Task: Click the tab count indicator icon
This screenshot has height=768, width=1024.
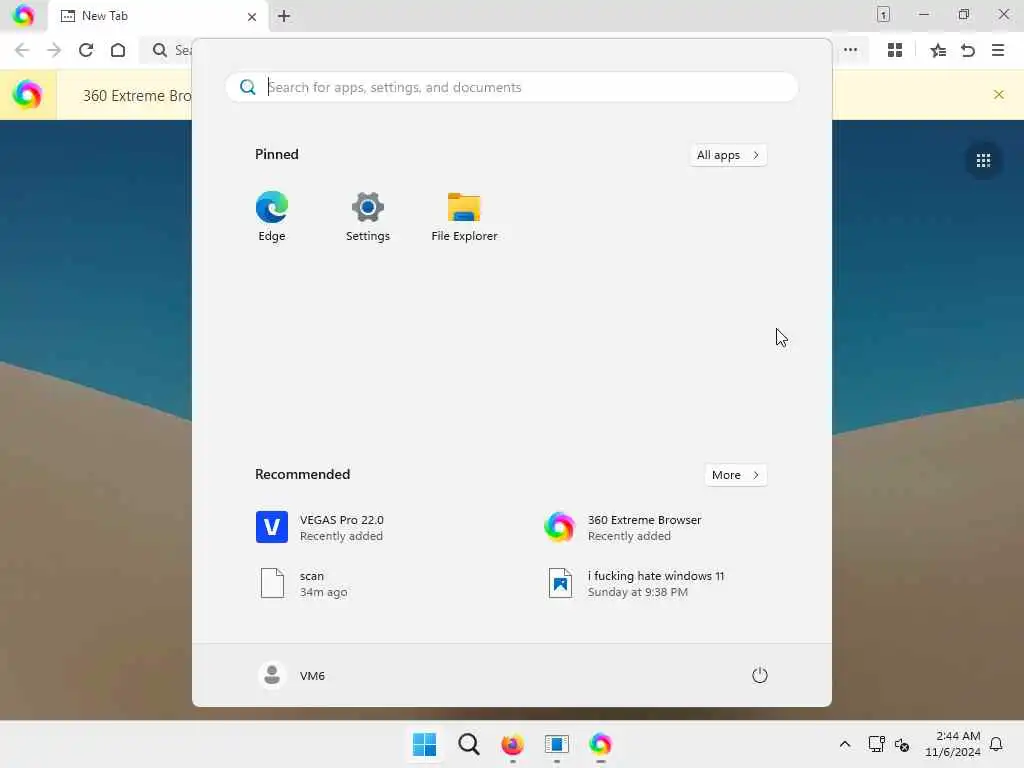Action: tap(883, 14)
